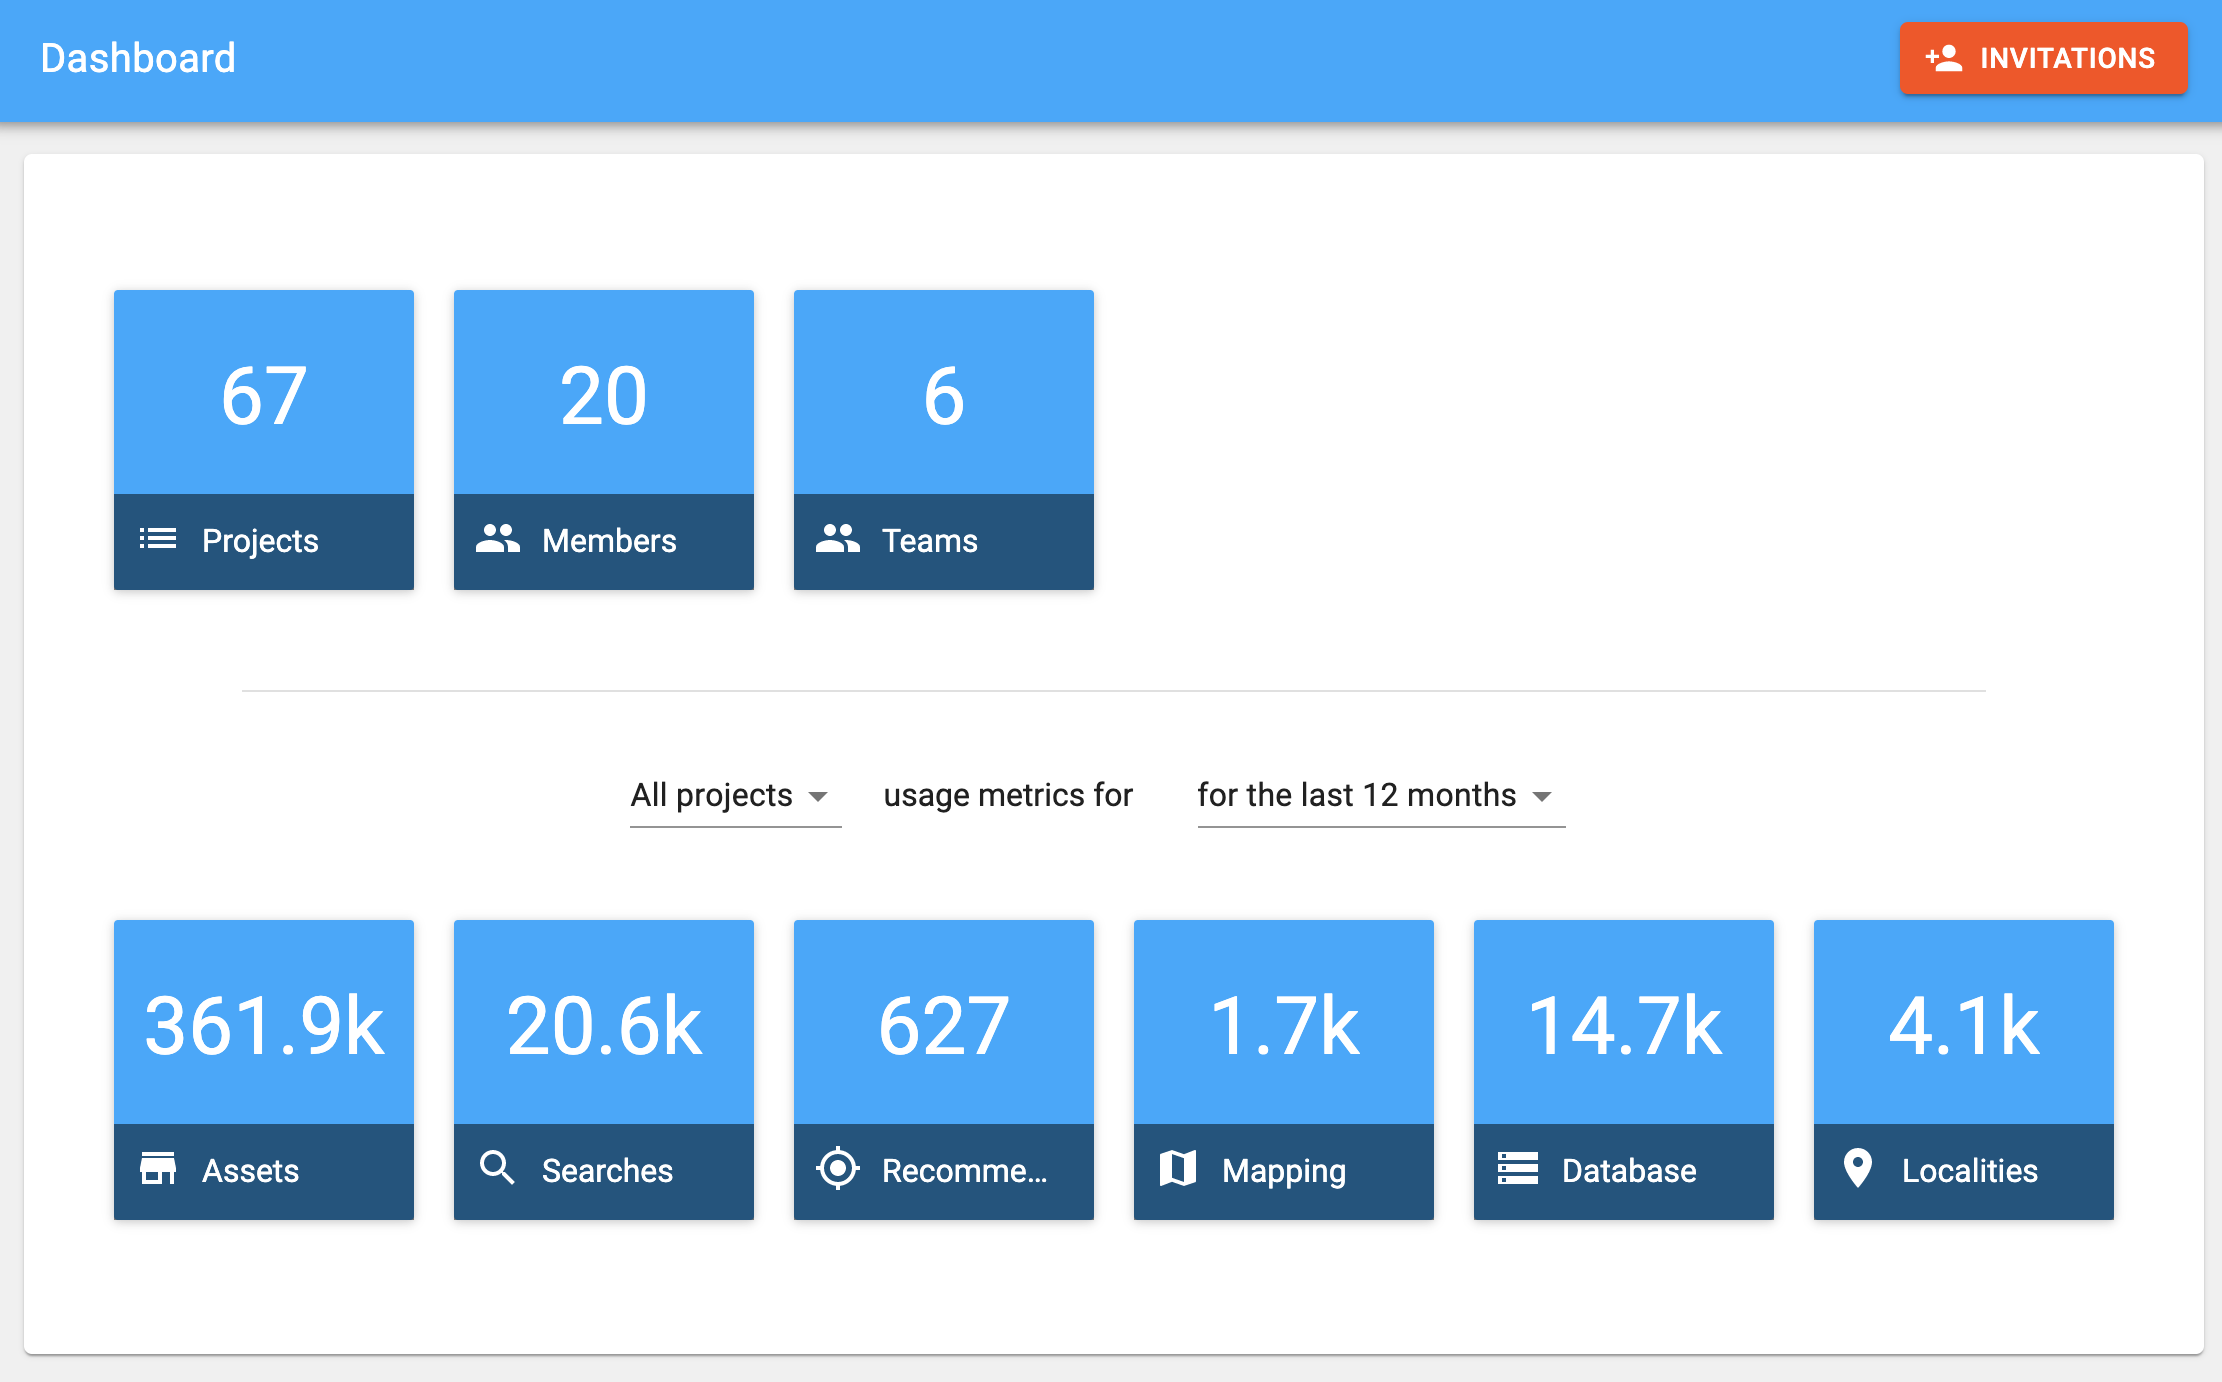Screen dimensions: 2222x1382
Task: Click the Recommendations target icon
Action: tap(837, 1168)
